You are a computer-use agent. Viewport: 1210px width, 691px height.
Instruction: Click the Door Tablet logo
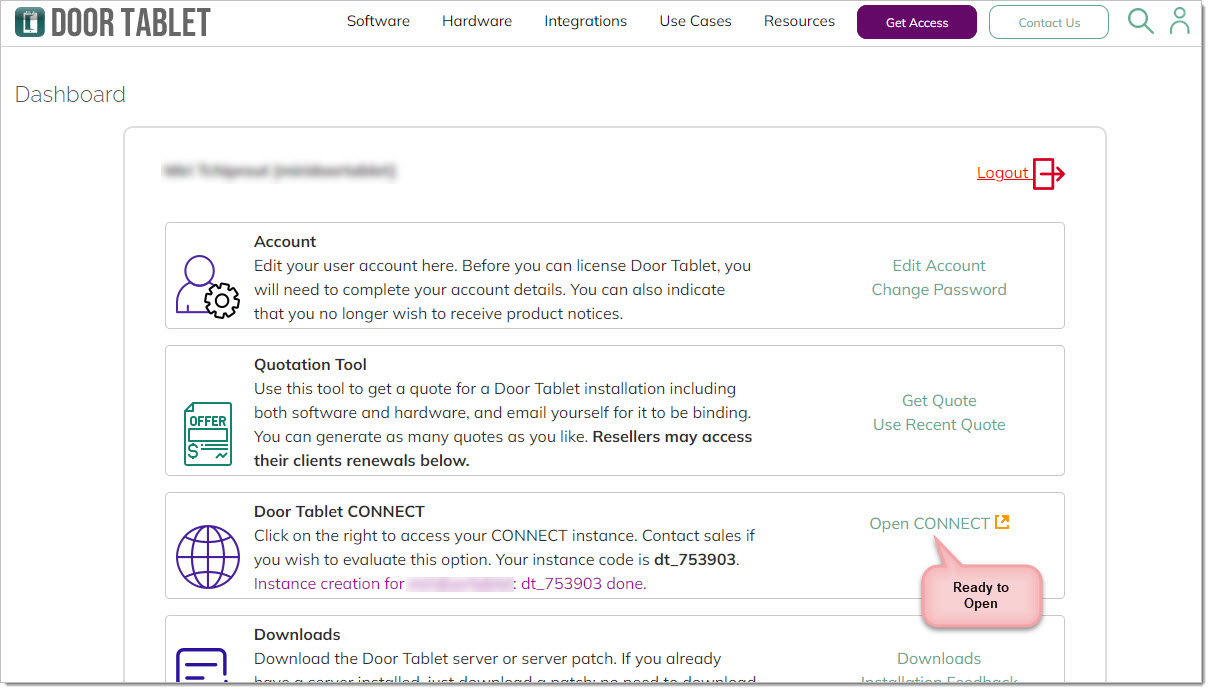point(113,22)
